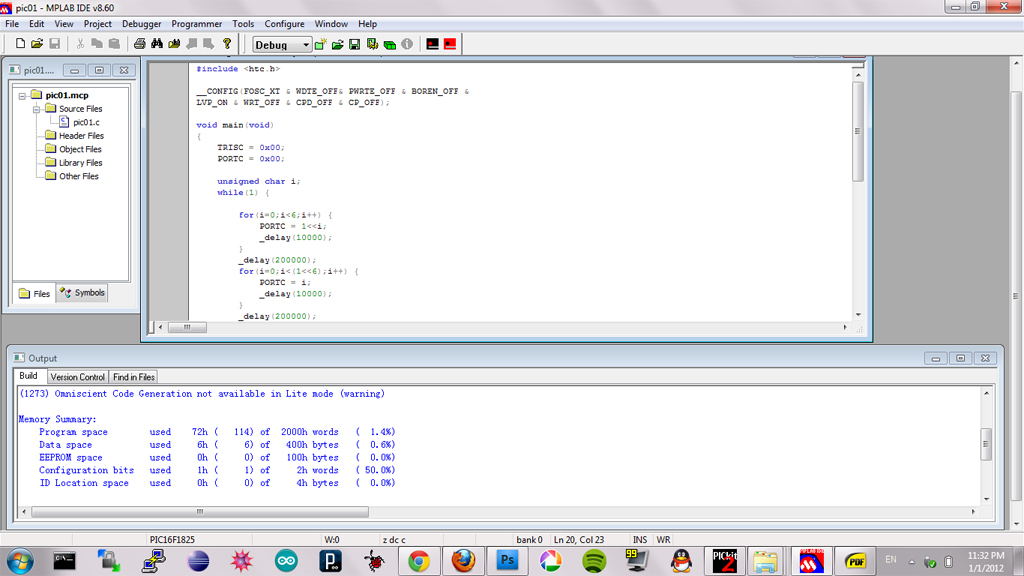Click the grey info circle icon

407,44
